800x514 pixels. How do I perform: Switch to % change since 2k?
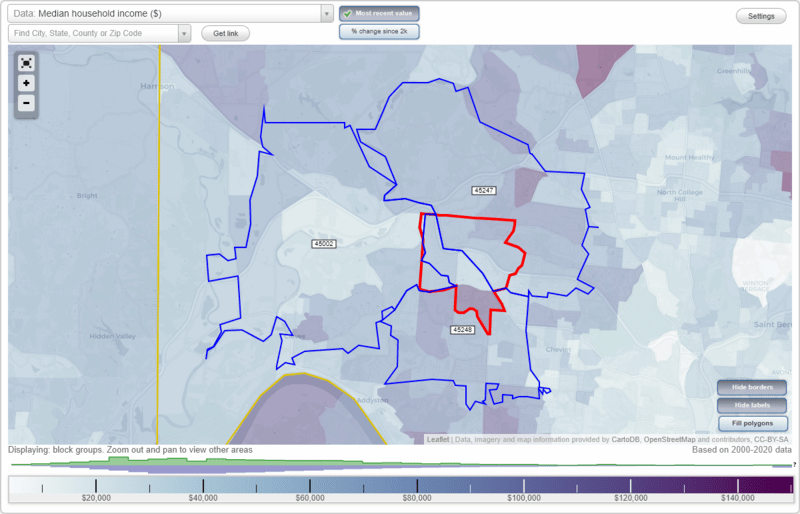379,32
